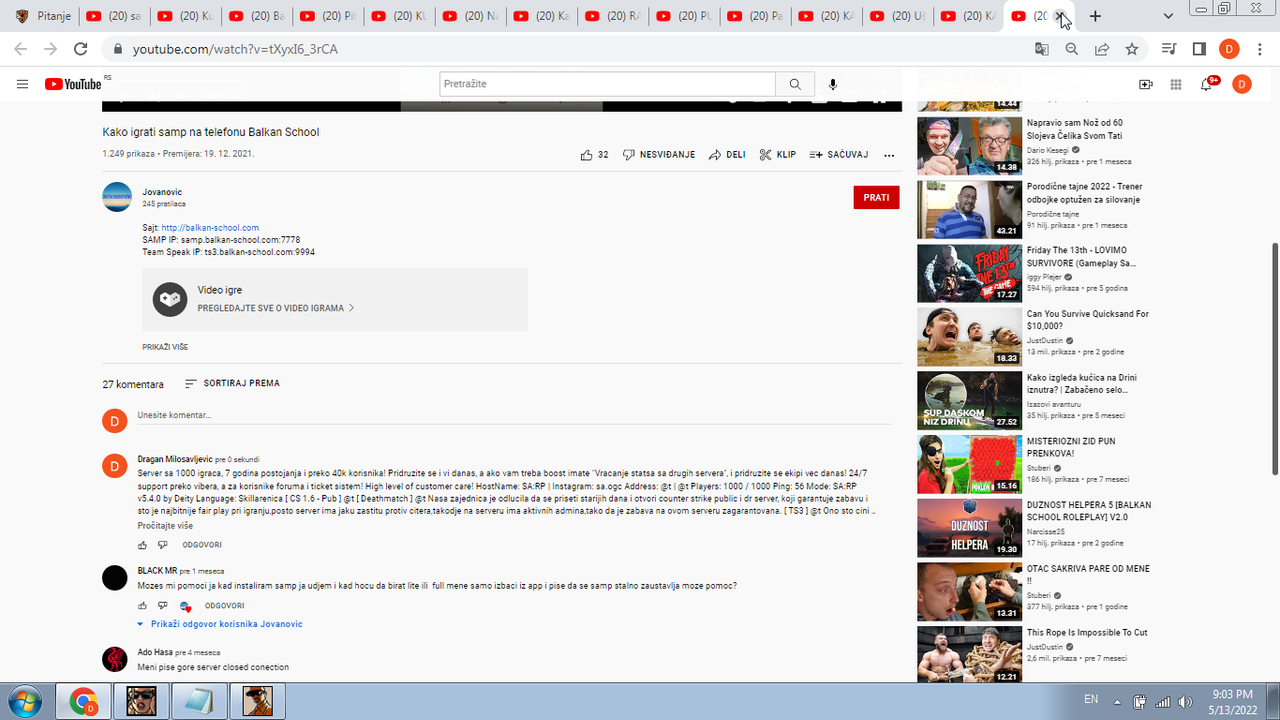Open Chrome profile D avatar
The image size is (1280, 720).
coord(1229,49)
